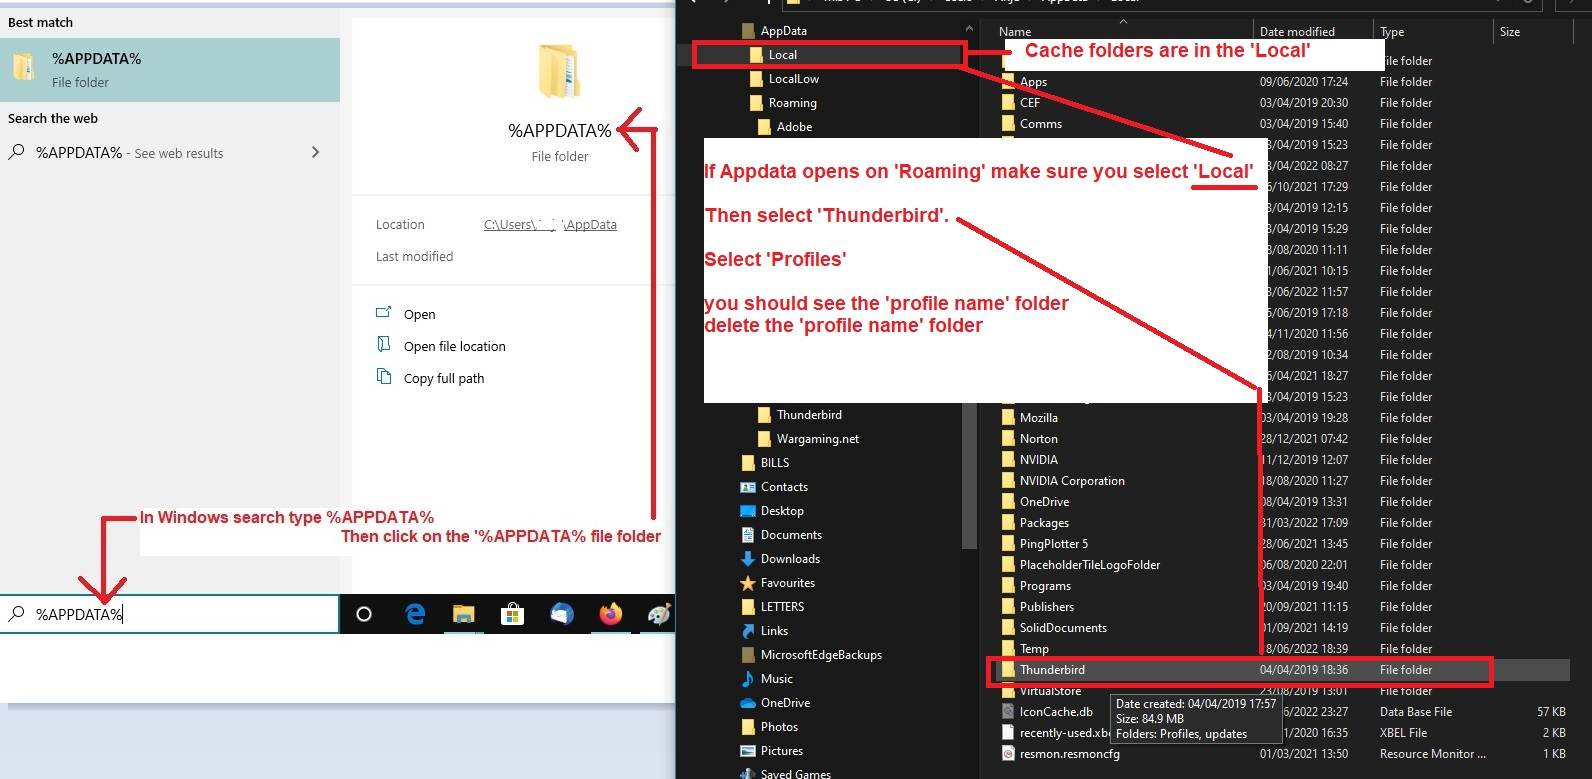Screen dimensions: 1592x779
Task: Select Roaming in the navigation tree
Action: (x=792, y=103)
